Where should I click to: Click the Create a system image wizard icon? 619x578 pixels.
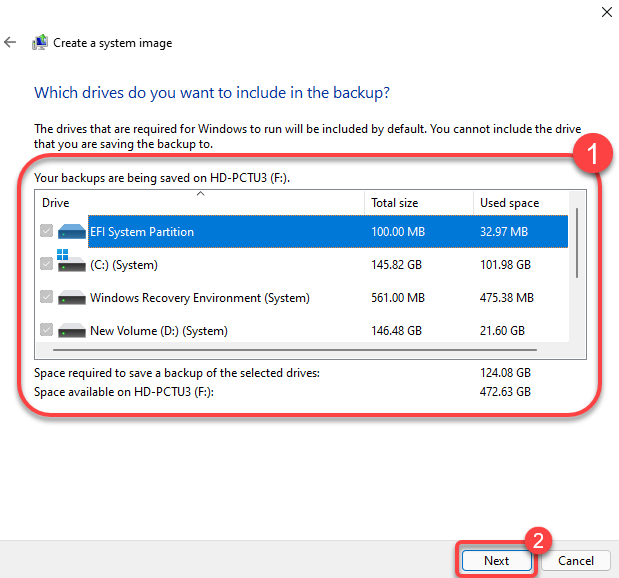(x=40, y=42)
